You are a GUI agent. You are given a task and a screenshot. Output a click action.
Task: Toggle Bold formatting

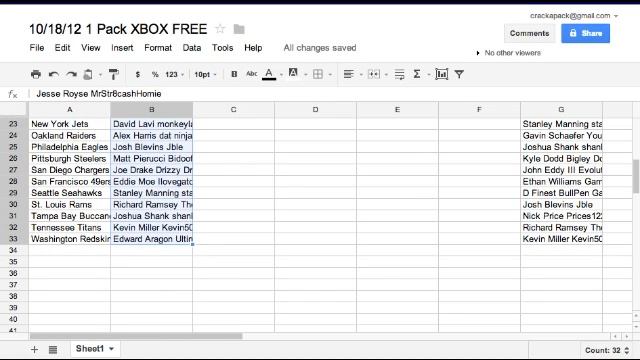point(234,74)
